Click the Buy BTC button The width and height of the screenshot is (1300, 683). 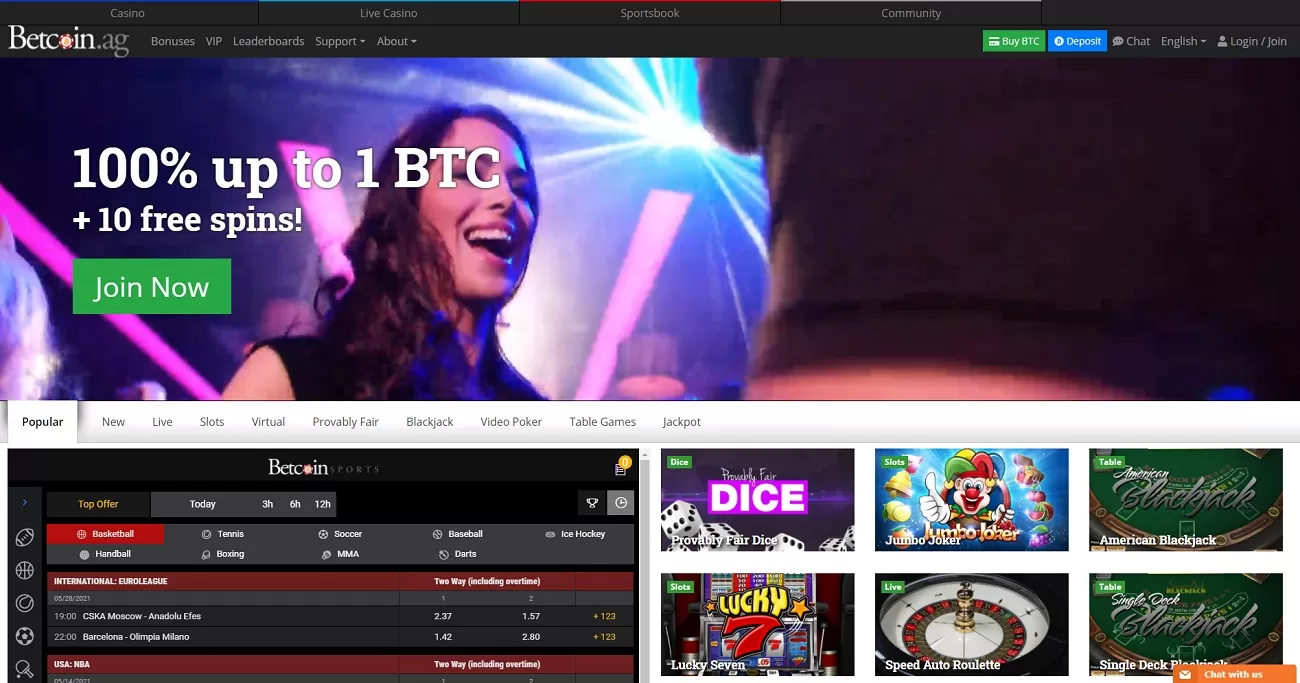click(1013, 41)
